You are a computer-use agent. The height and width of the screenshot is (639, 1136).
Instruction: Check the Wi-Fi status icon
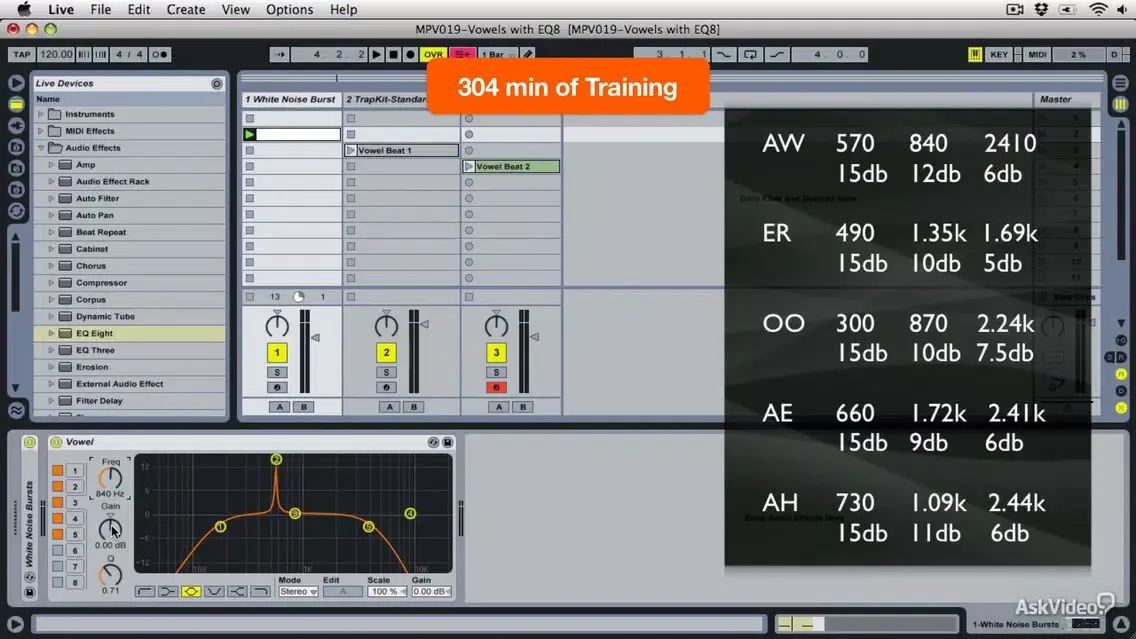pyautogui.click(x=1098, y=9)
